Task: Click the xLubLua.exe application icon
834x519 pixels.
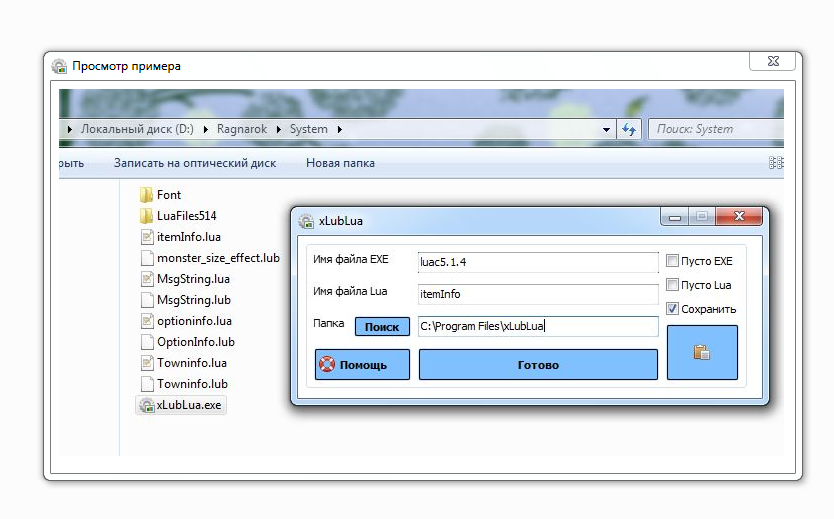Action: 147,405
